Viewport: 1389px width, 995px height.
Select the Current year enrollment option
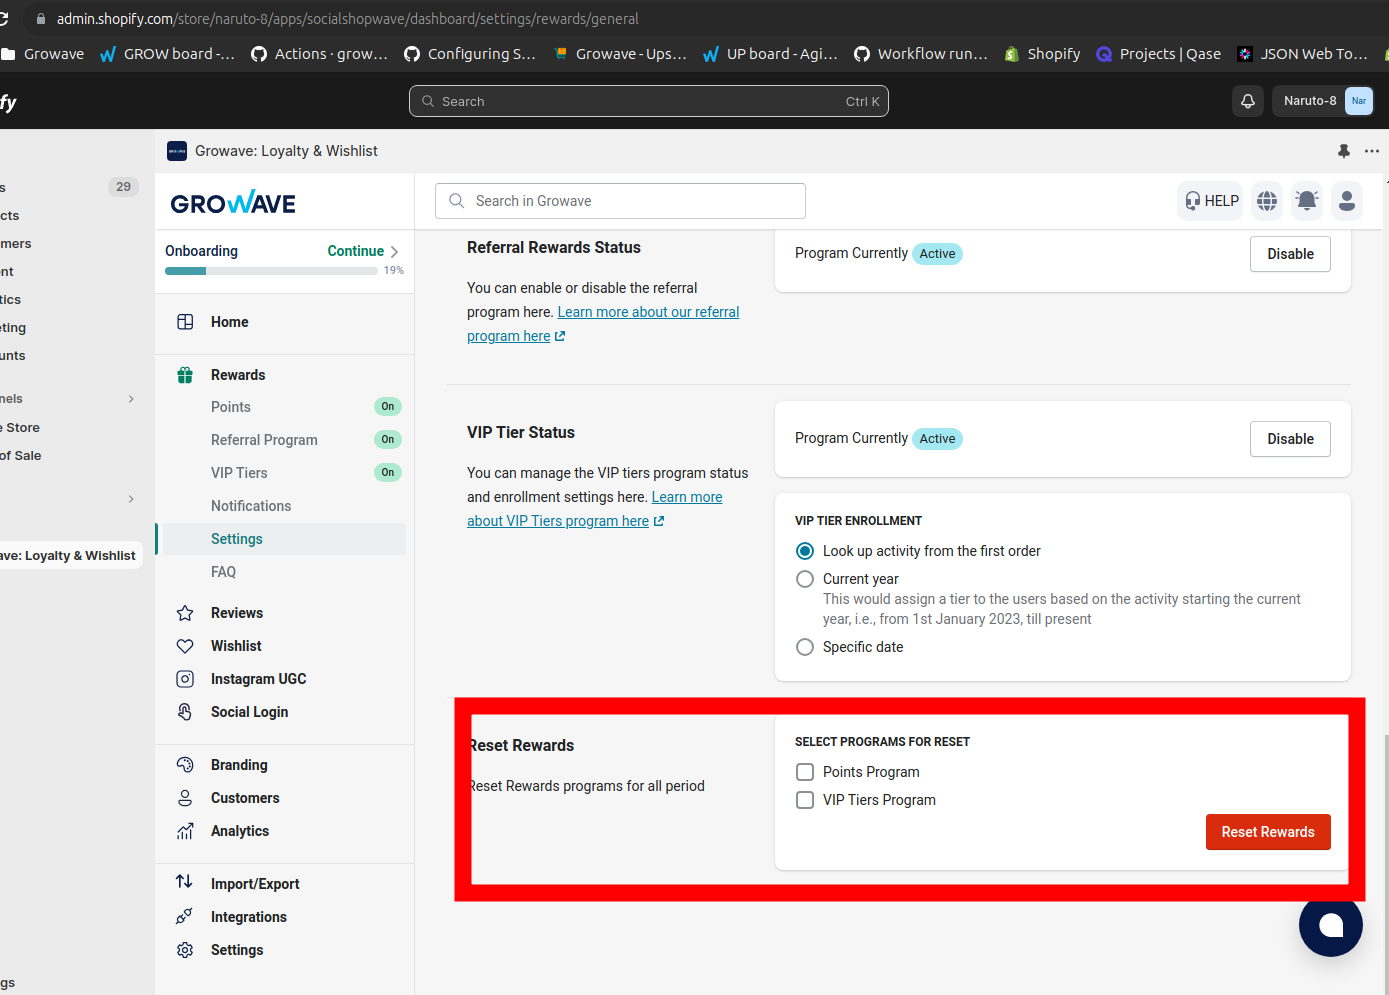pos(805,579)
